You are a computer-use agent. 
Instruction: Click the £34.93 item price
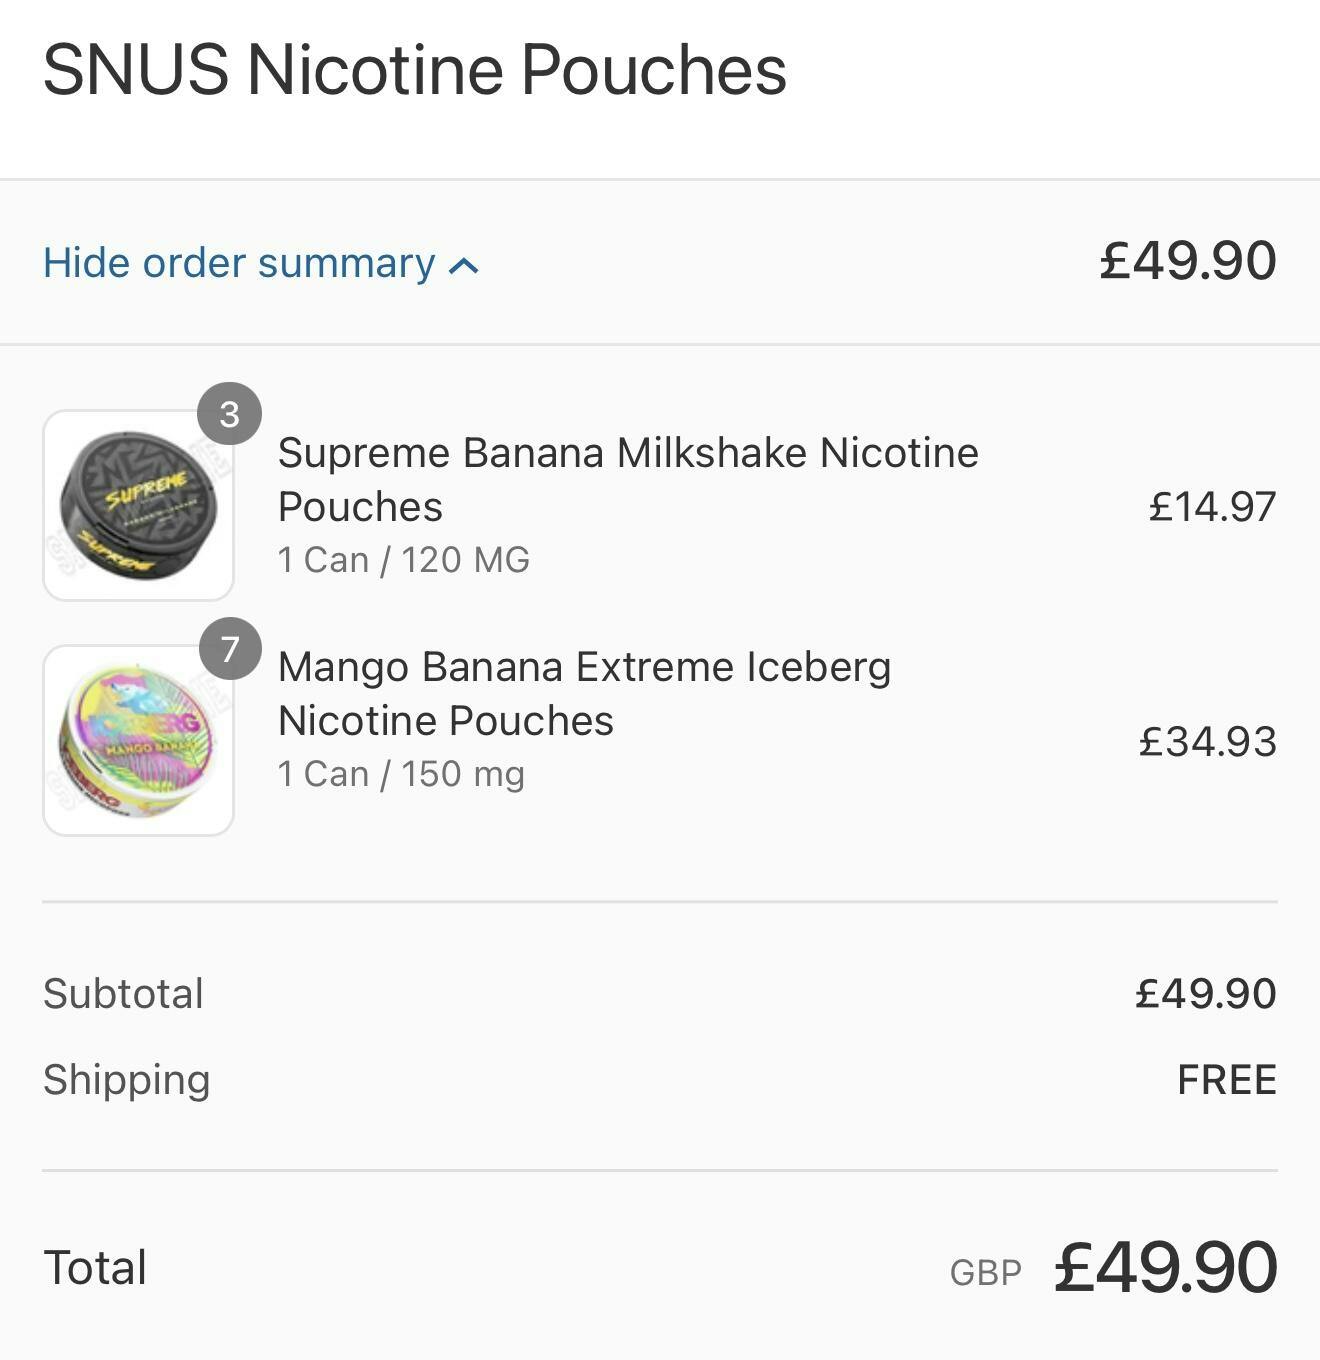1207,741
